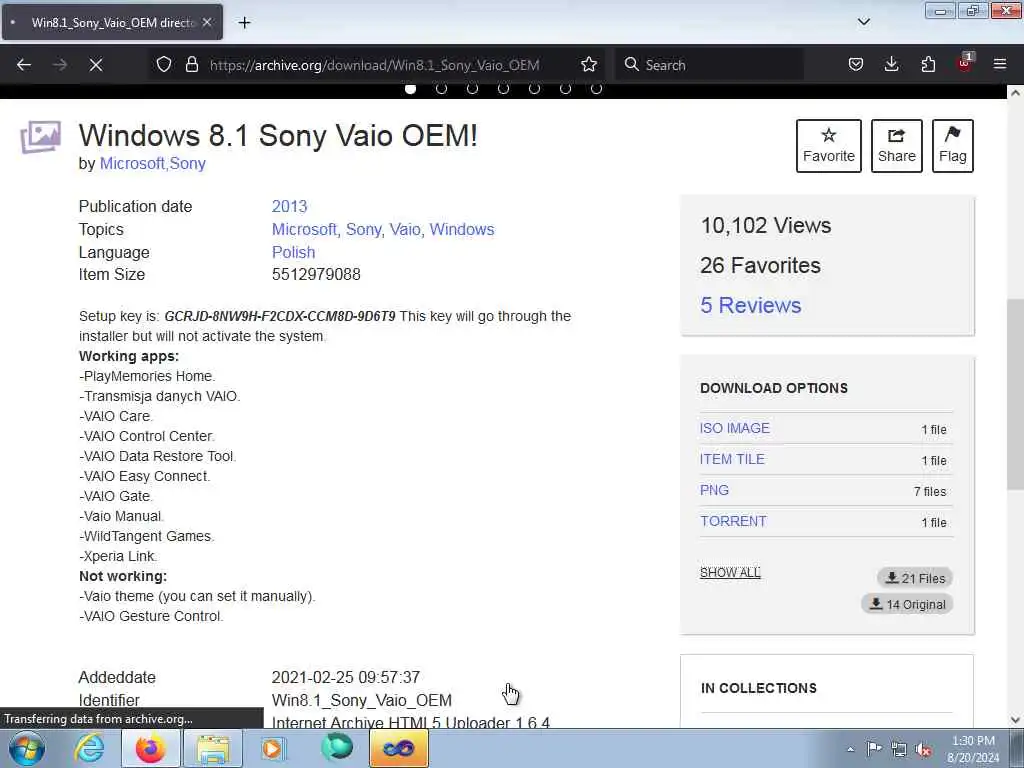This screenshot has height=768, width=1024.
Task: Click the page's vertical scrollbar thumb
Action: coord(1015,393)
